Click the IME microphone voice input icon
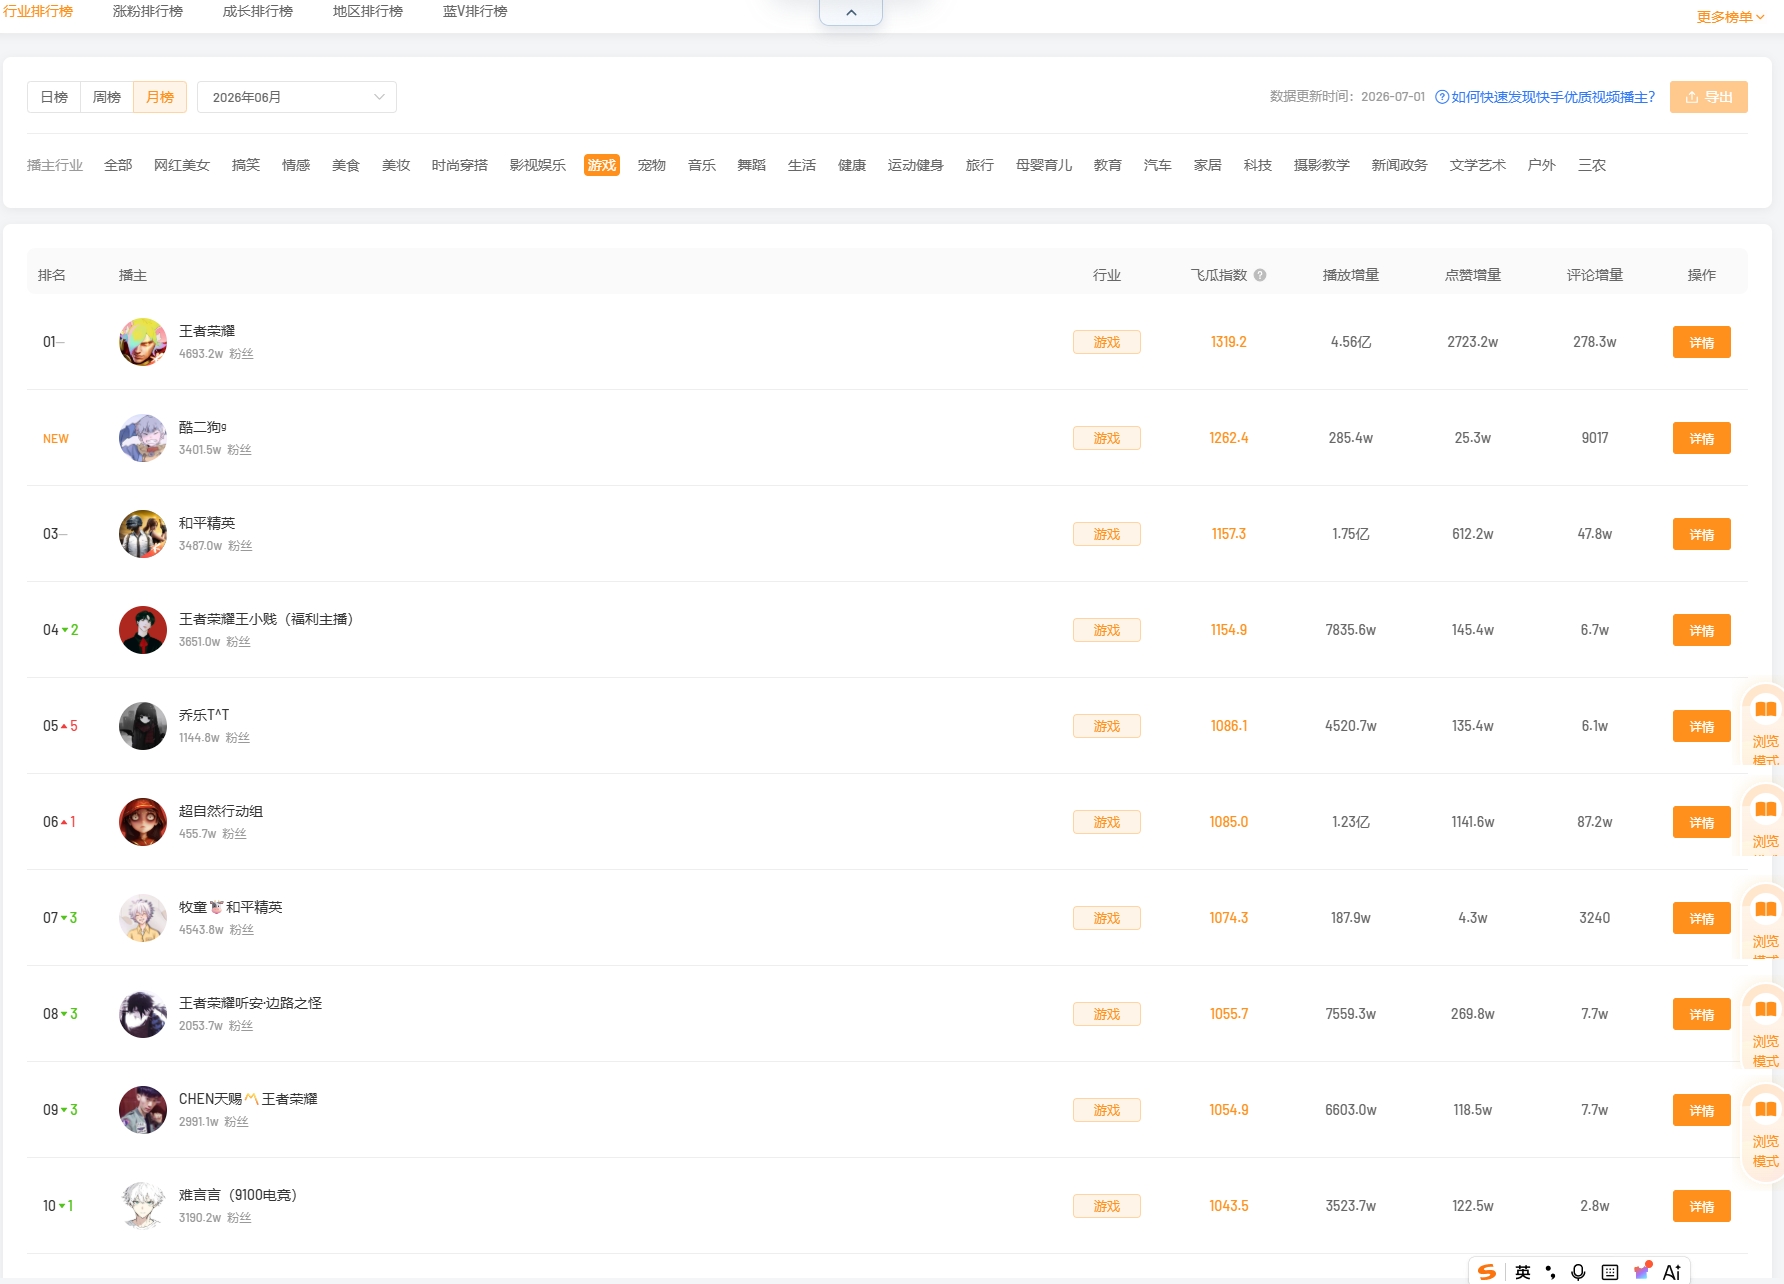Screen dimensions: 1784x1284 pos(1578,1272)
